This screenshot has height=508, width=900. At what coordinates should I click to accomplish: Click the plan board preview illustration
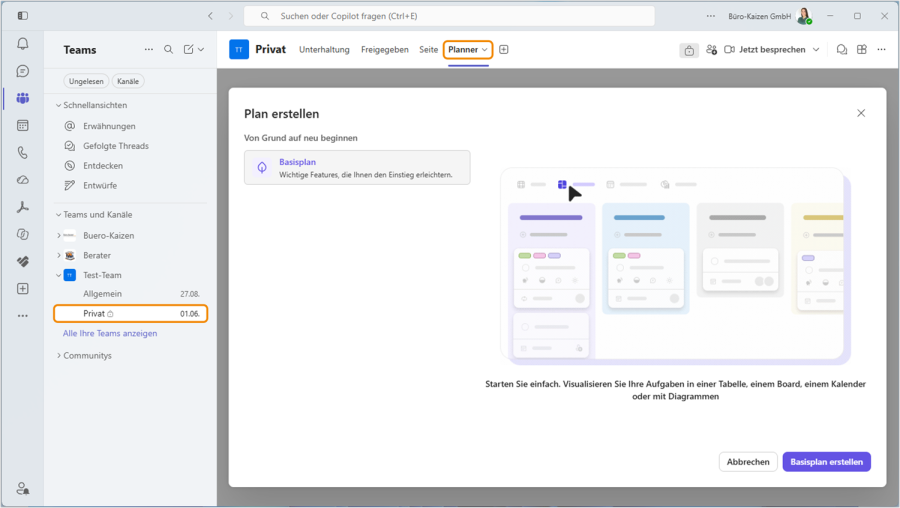(675, 266)
